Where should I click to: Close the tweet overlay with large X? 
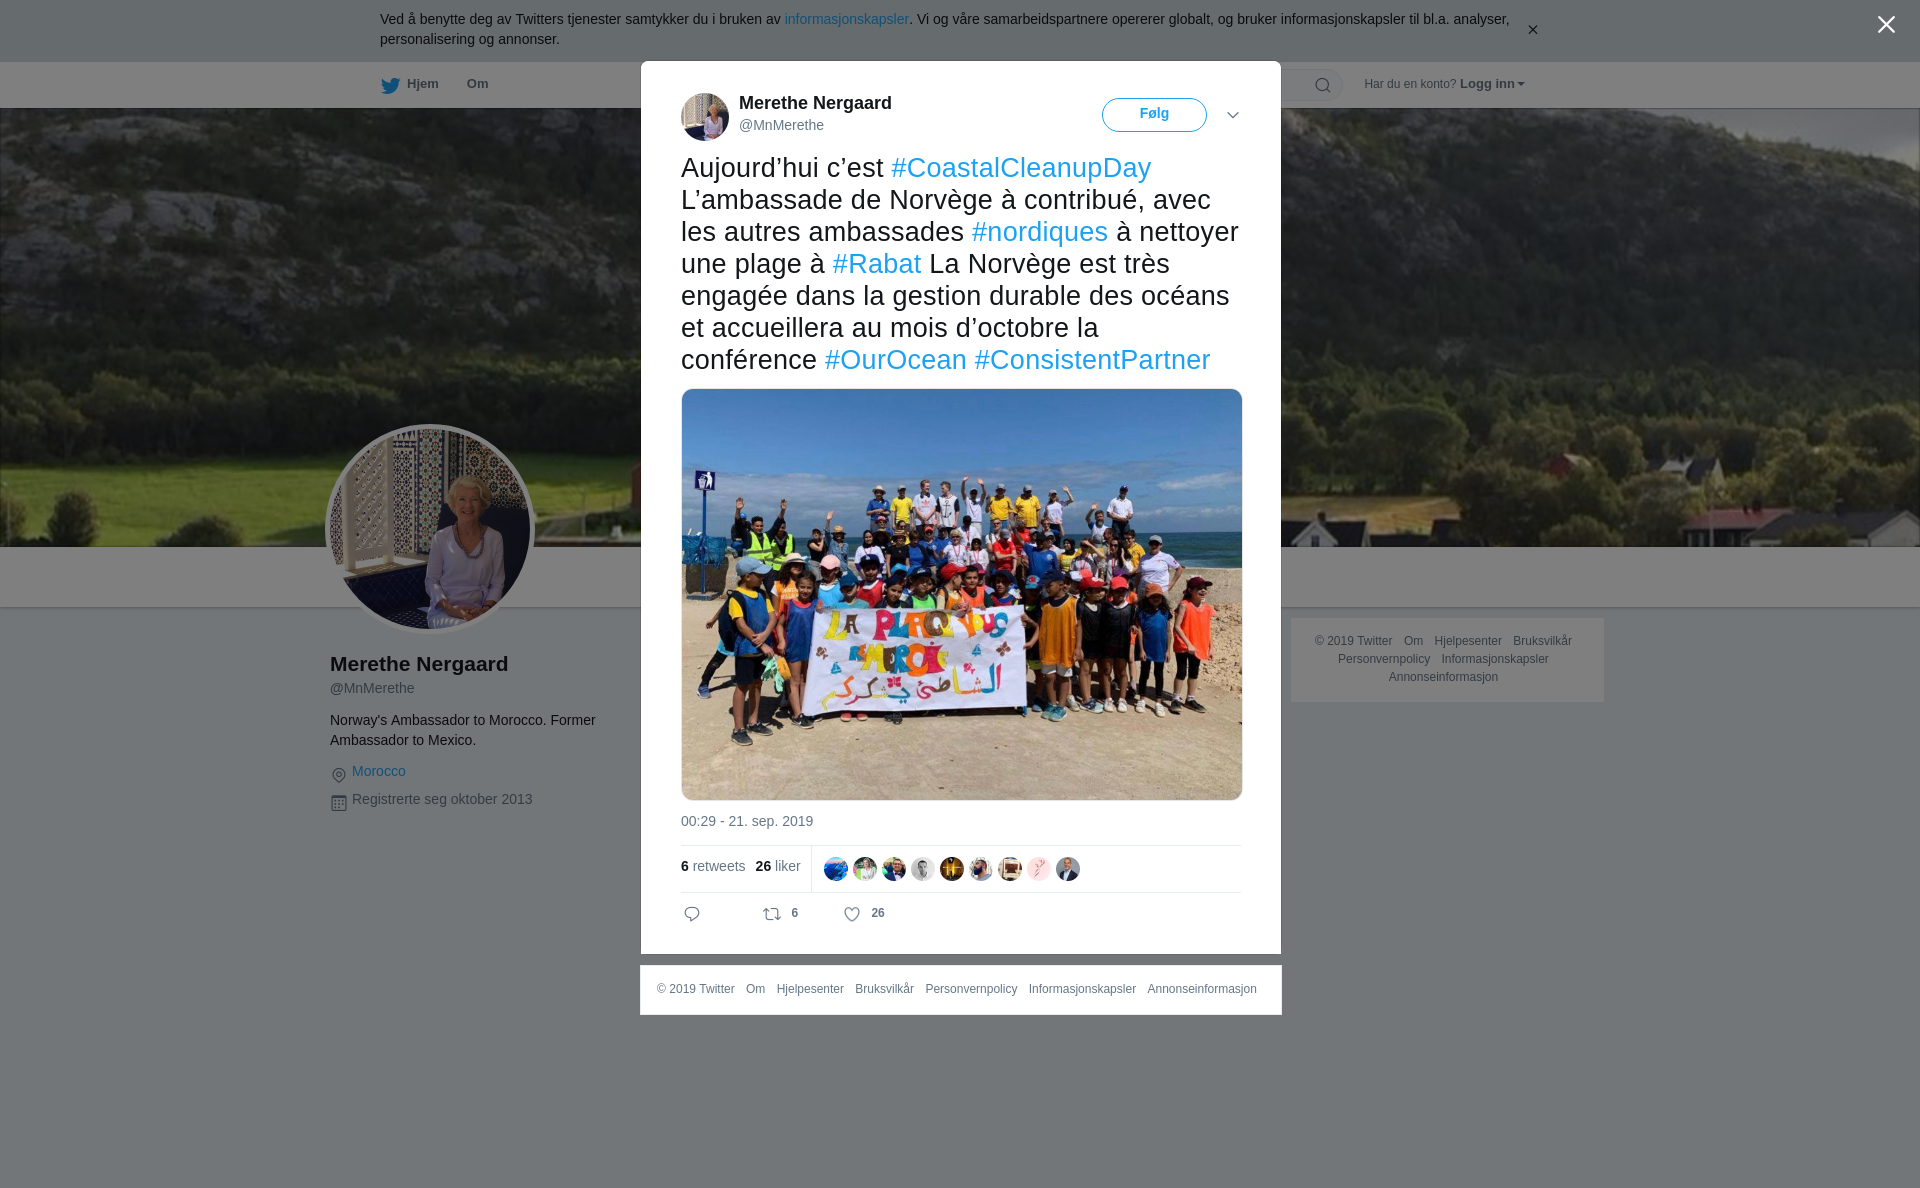pos(1886,25)
